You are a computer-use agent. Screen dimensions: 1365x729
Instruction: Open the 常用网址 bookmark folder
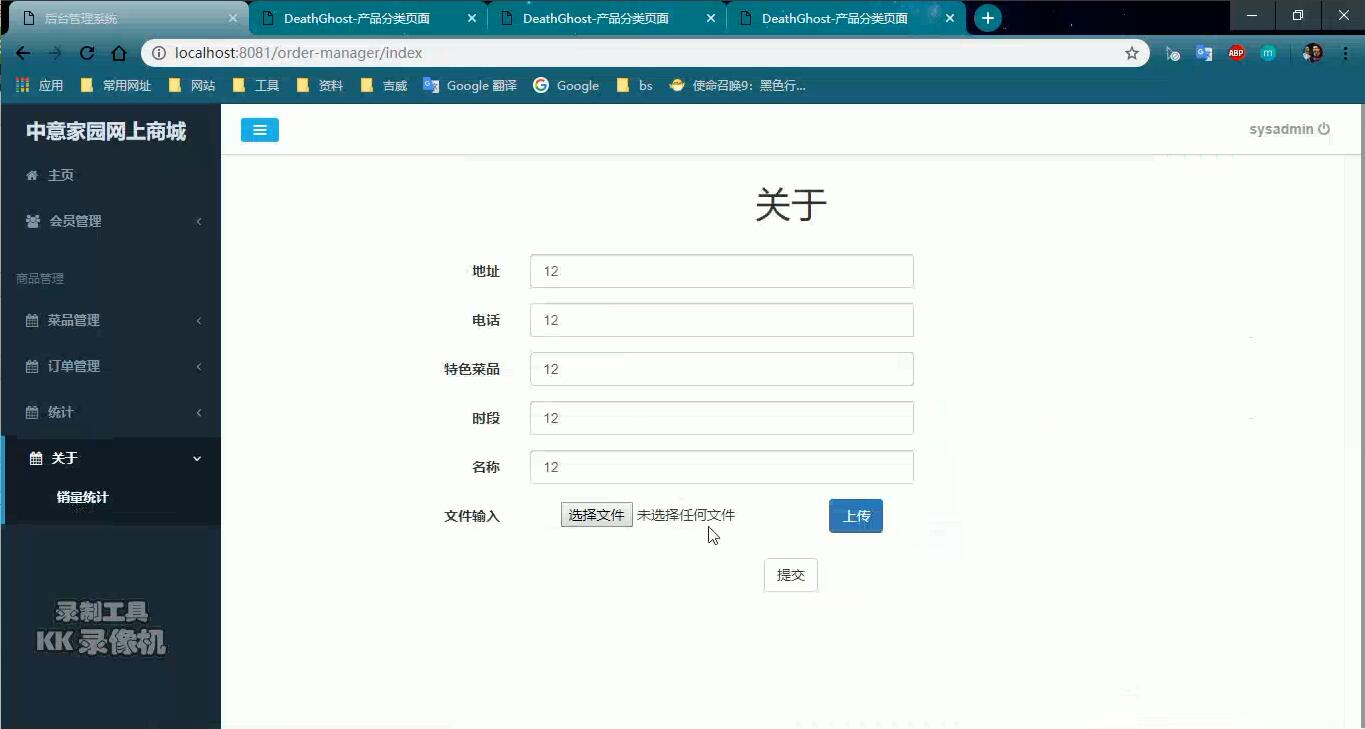[116, 86]
